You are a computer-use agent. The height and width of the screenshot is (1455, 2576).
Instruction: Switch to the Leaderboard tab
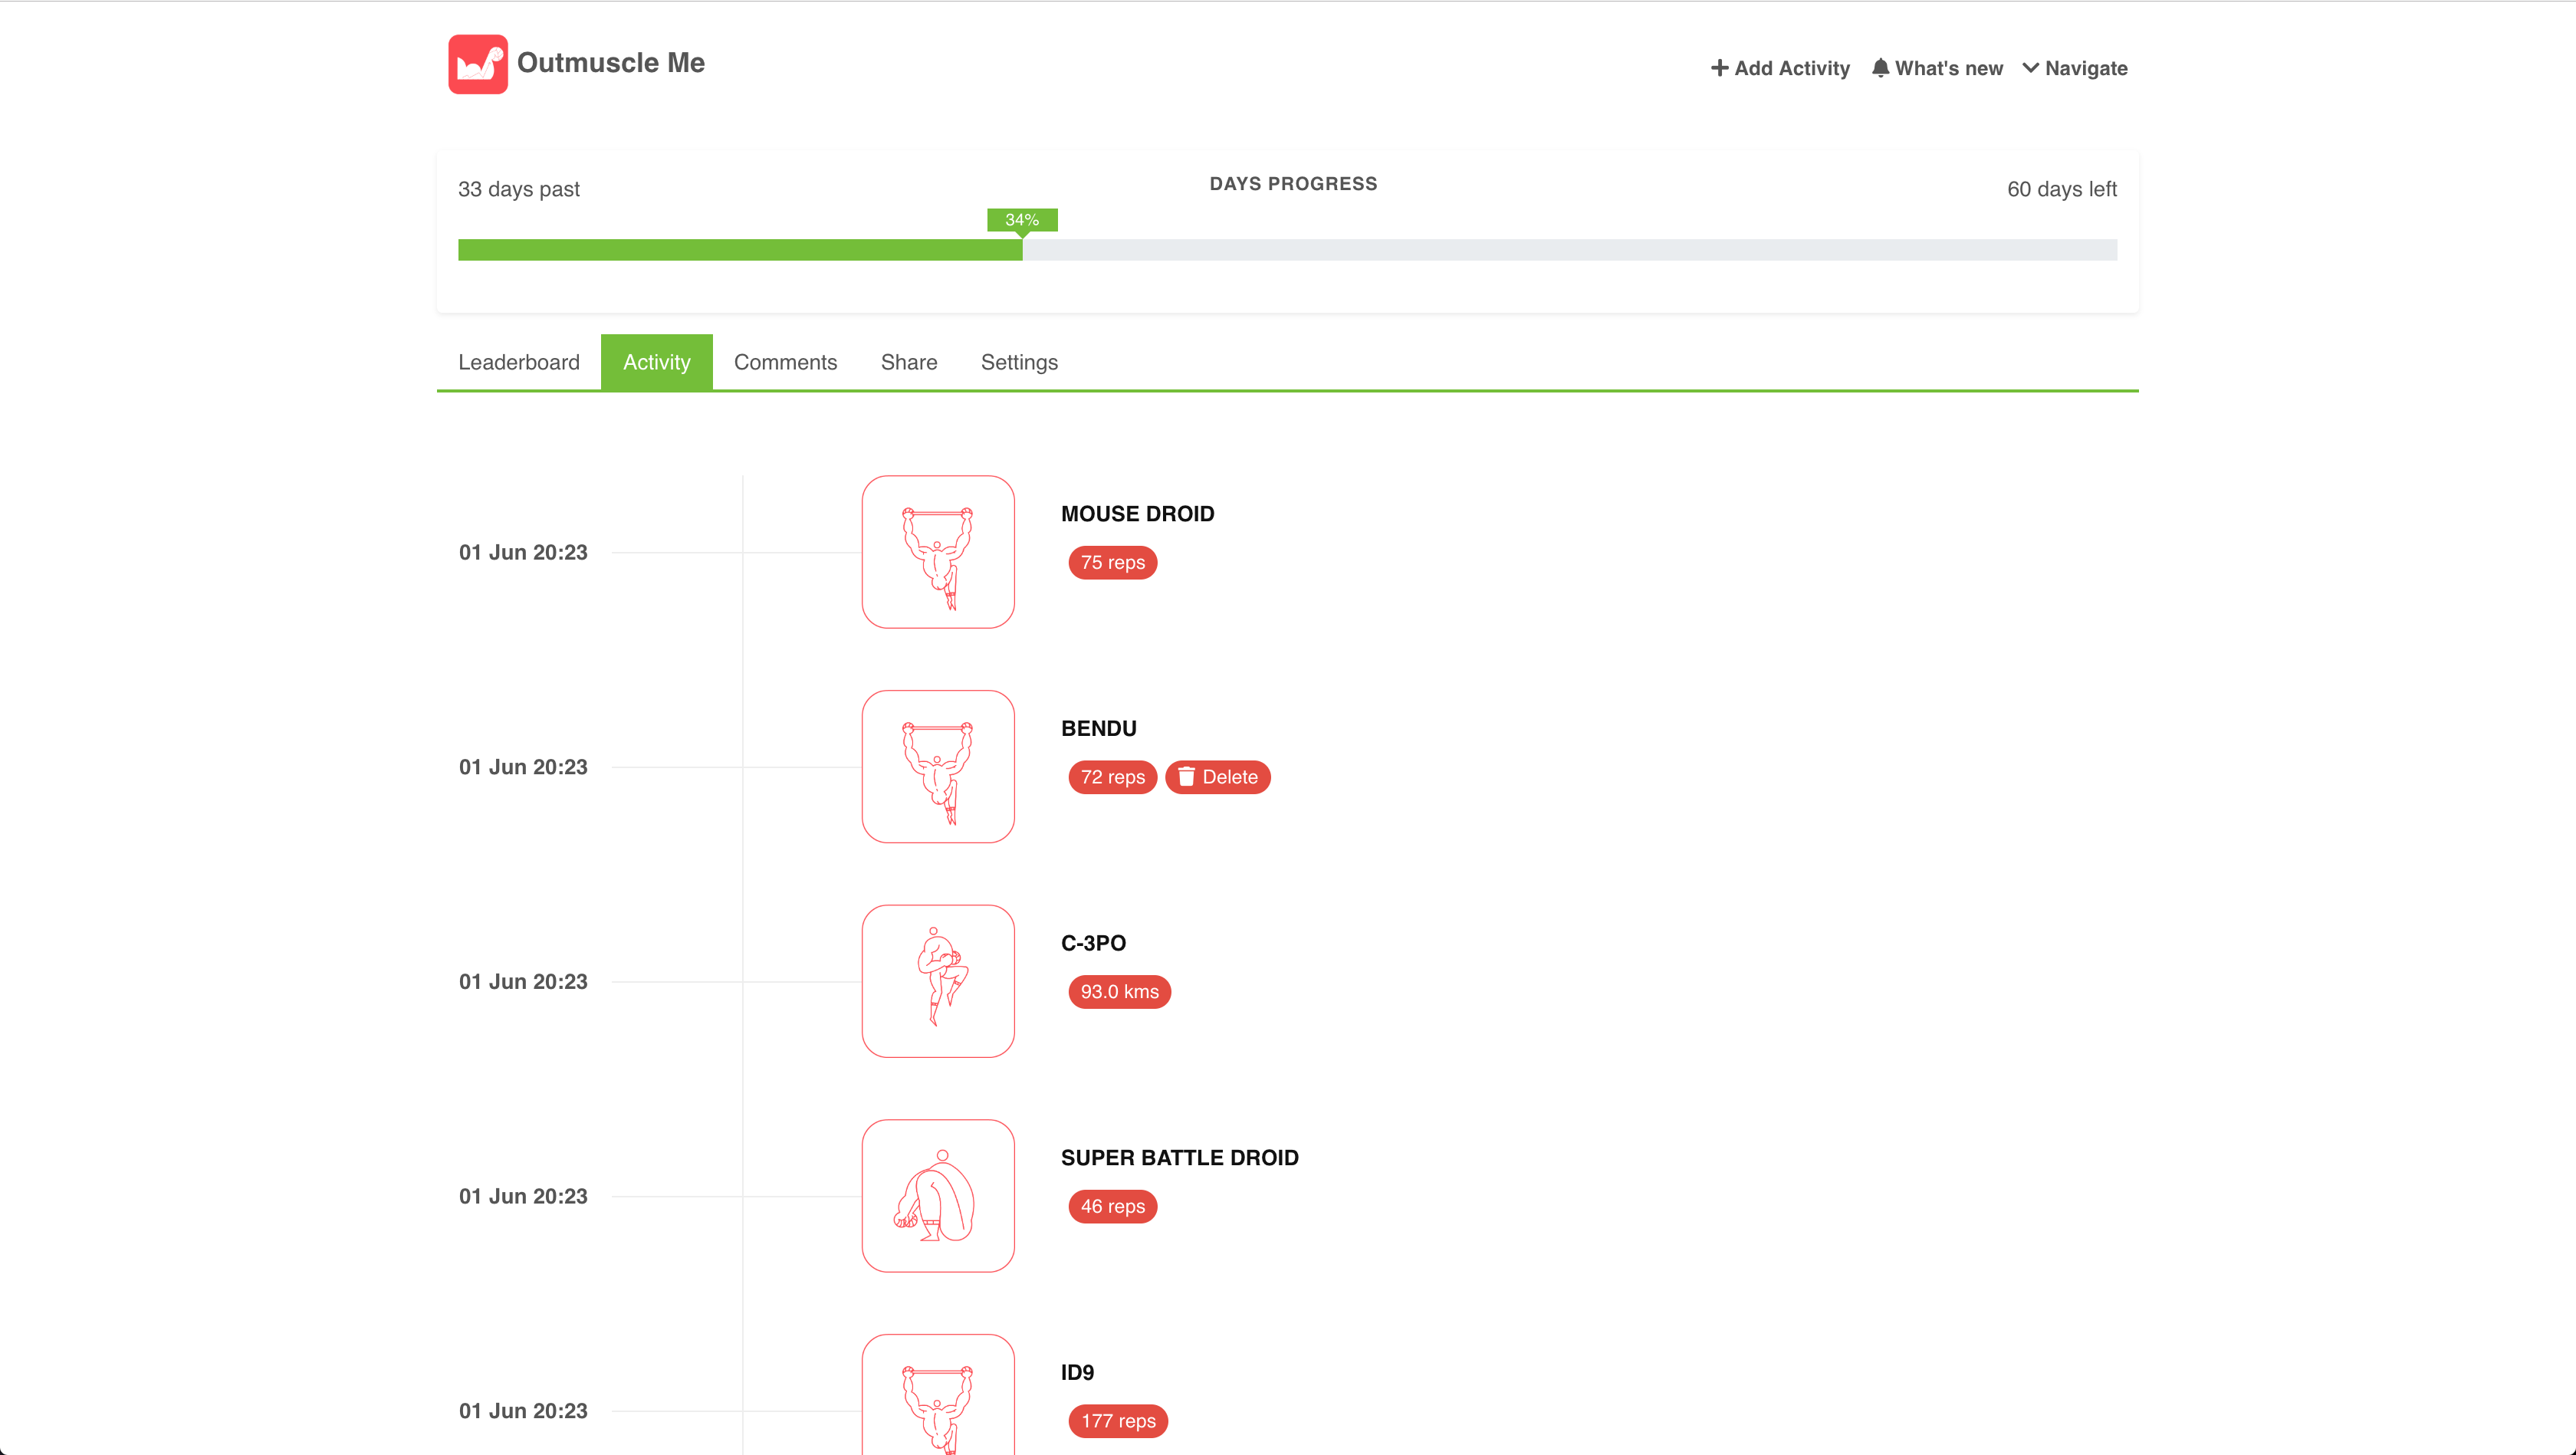[518, 362]
